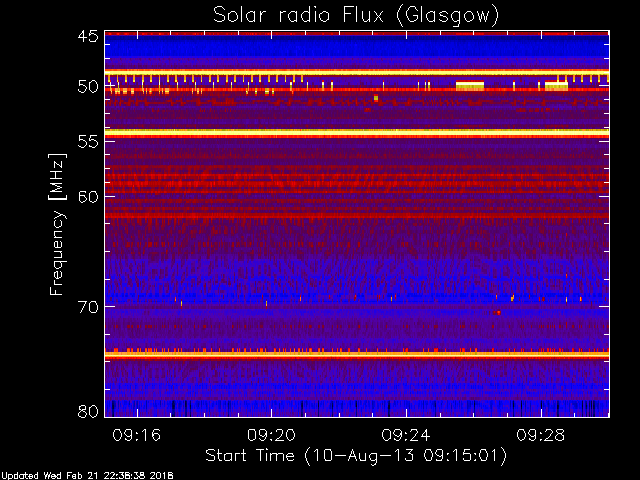Click the frequency tick label "50"
Viewport: 640px width, 480px height.
(88, 87)
